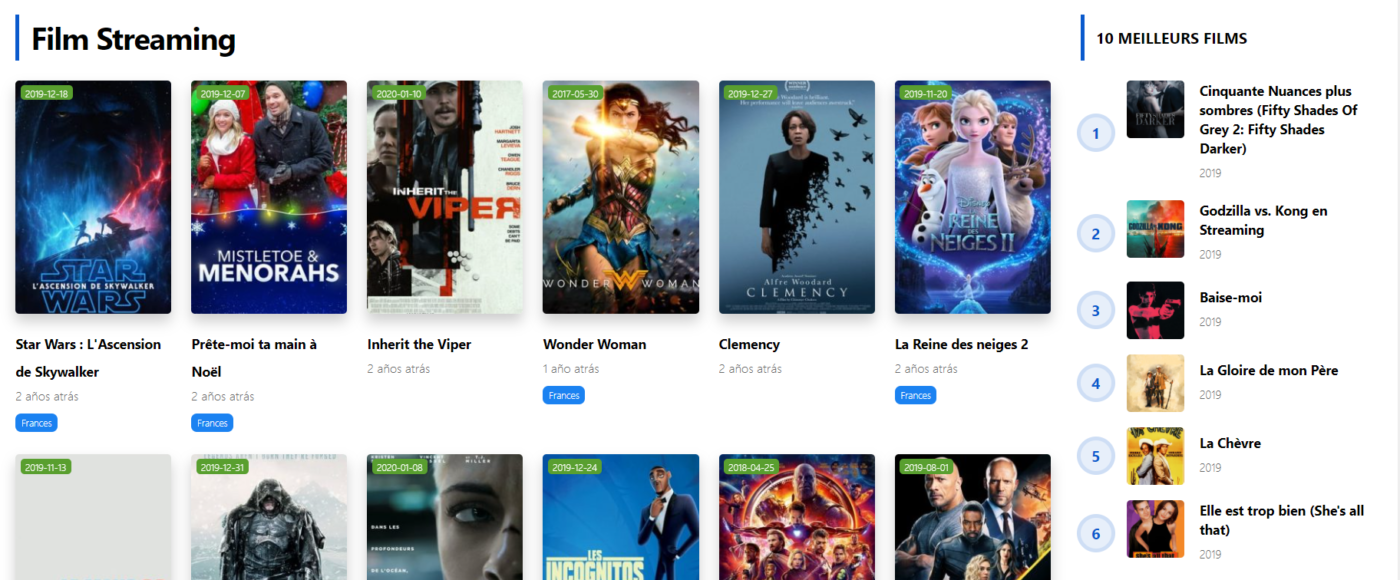Open Elle est trop bien thumbnail
This screenshot has height=580, width=1400.
click(1155, 529)
